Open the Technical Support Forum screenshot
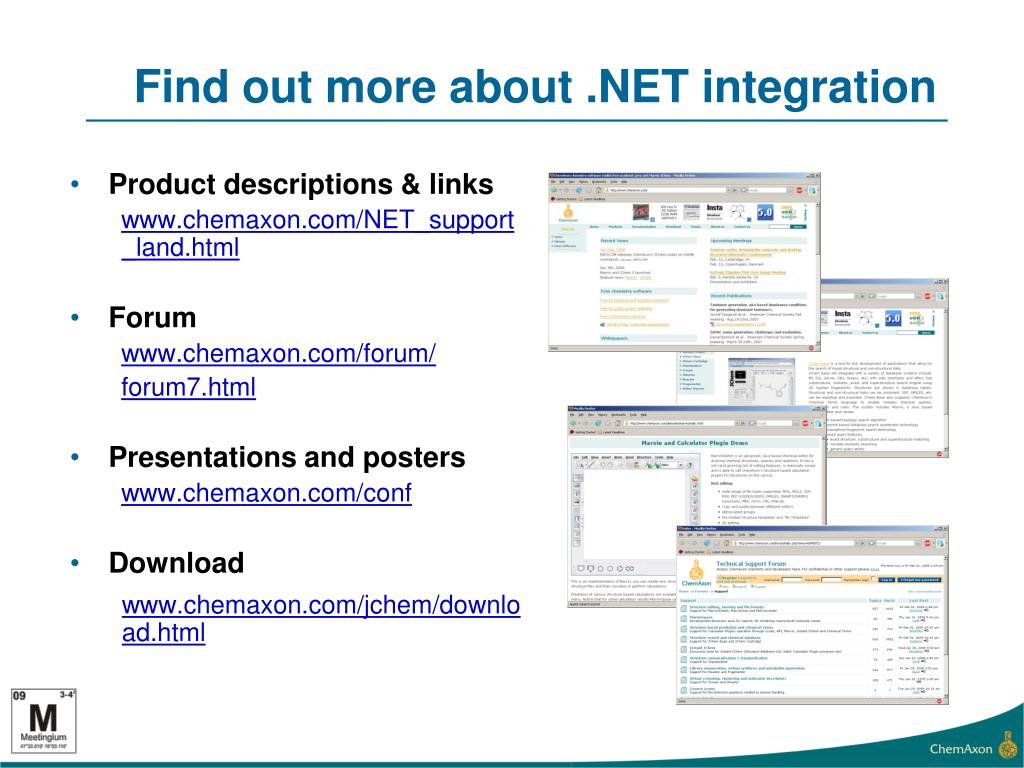Viewport: 1024px width, 768px height. click(x=812, y=615)
